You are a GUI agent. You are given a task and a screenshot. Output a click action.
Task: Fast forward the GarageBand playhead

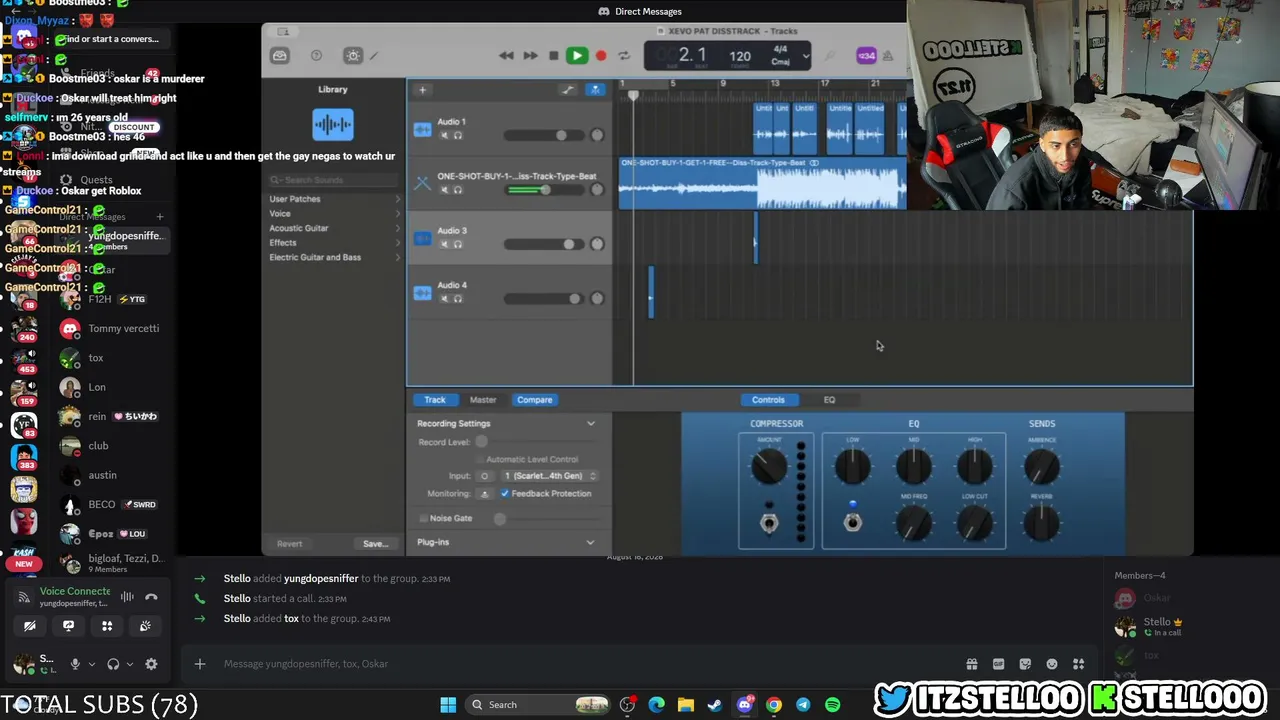pos(530,56)
